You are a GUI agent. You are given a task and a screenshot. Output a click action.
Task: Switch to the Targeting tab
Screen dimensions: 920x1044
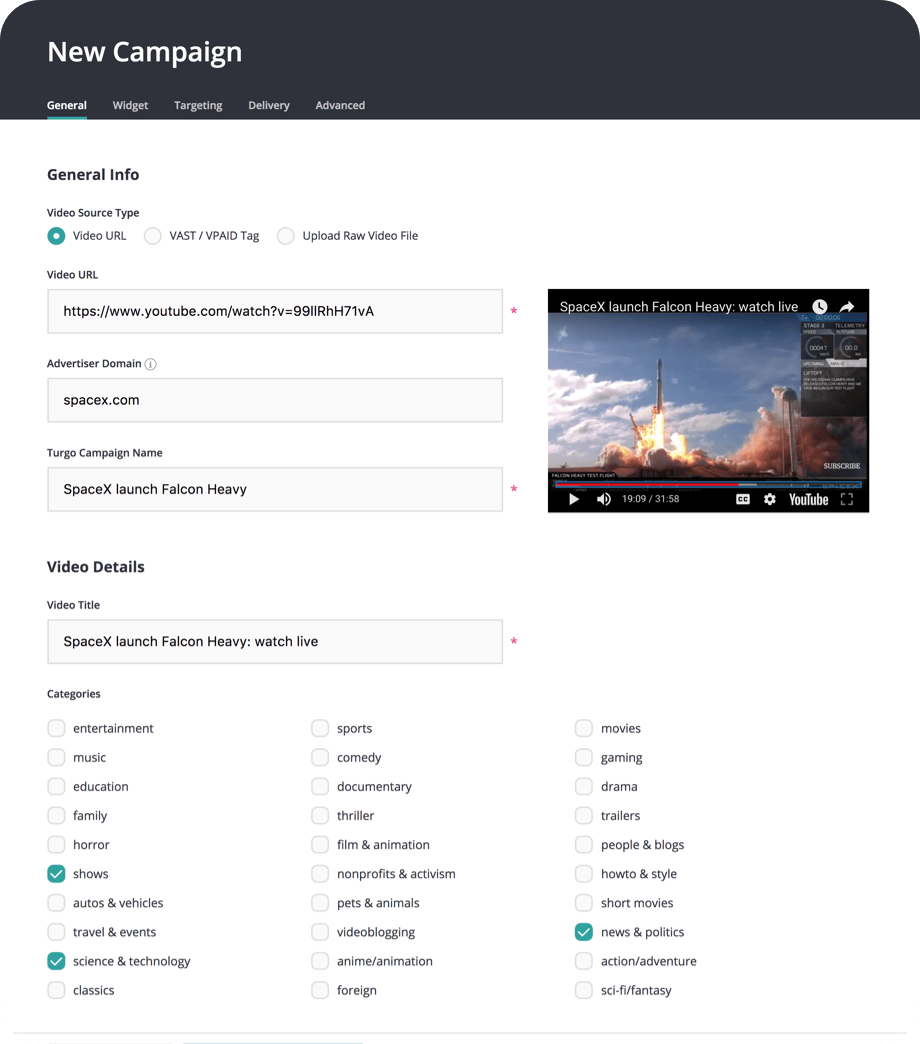coord(198,105)
